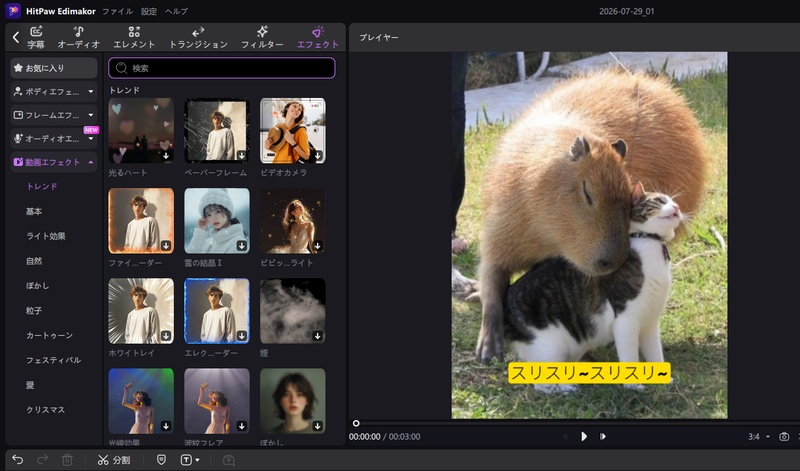Download the 煙 smoke effect
This screenshot has height=471, width=800.
coord(317,336)
